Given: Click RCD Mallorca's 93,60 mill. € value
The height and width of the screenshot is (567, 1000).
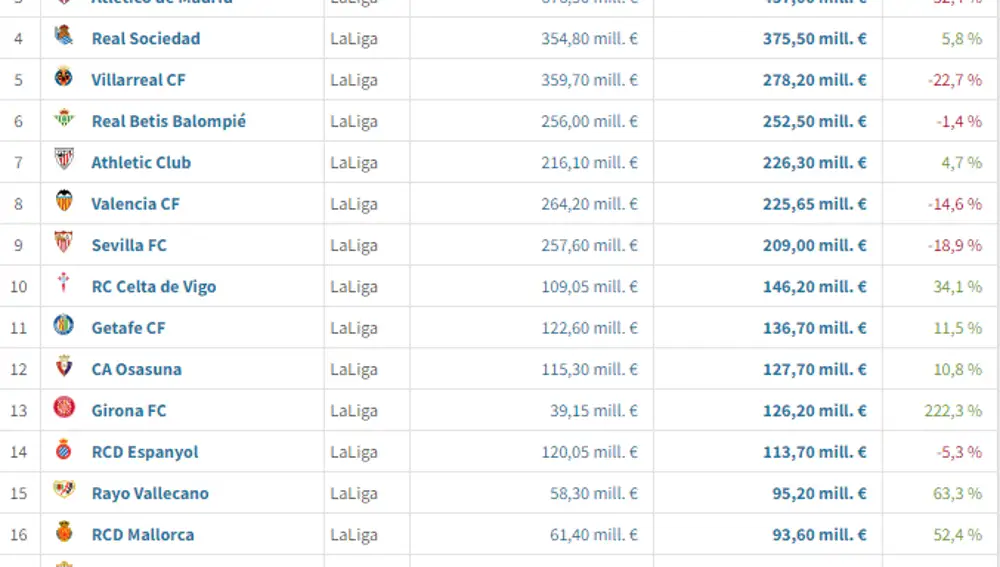Looking at the screenshot, I should tap(820, 535).
